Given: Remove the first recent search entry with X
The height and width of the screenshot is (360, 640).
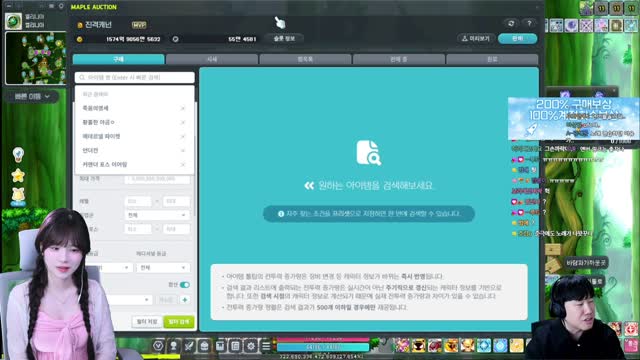Looking at the screenshot, I should click(x=183, y=108).
